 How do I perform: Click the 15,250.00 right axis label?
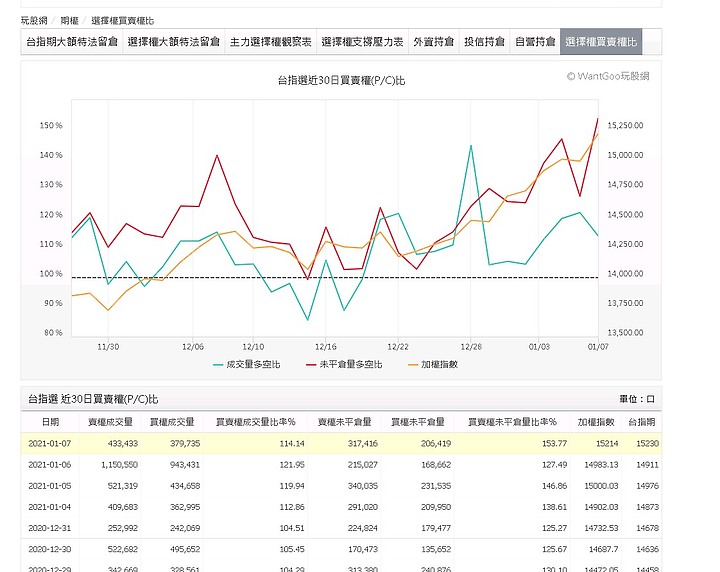(x=625, y=125)
